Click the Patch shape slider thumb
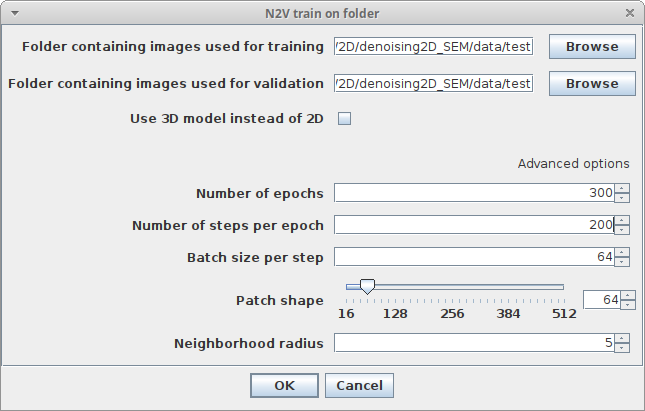This screenshot has height=411, width=645. 367,286
